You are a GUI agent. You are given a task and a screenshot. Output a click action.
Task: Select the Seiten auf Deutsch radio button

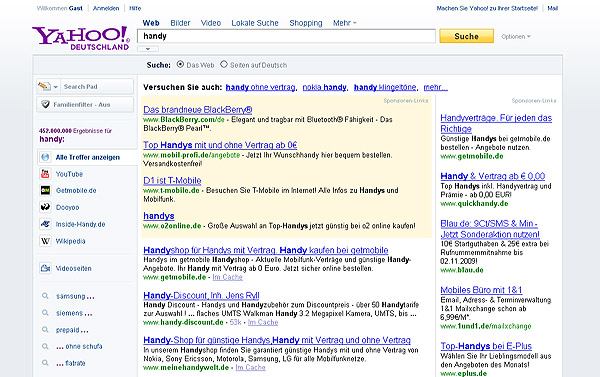pos(224,64)
